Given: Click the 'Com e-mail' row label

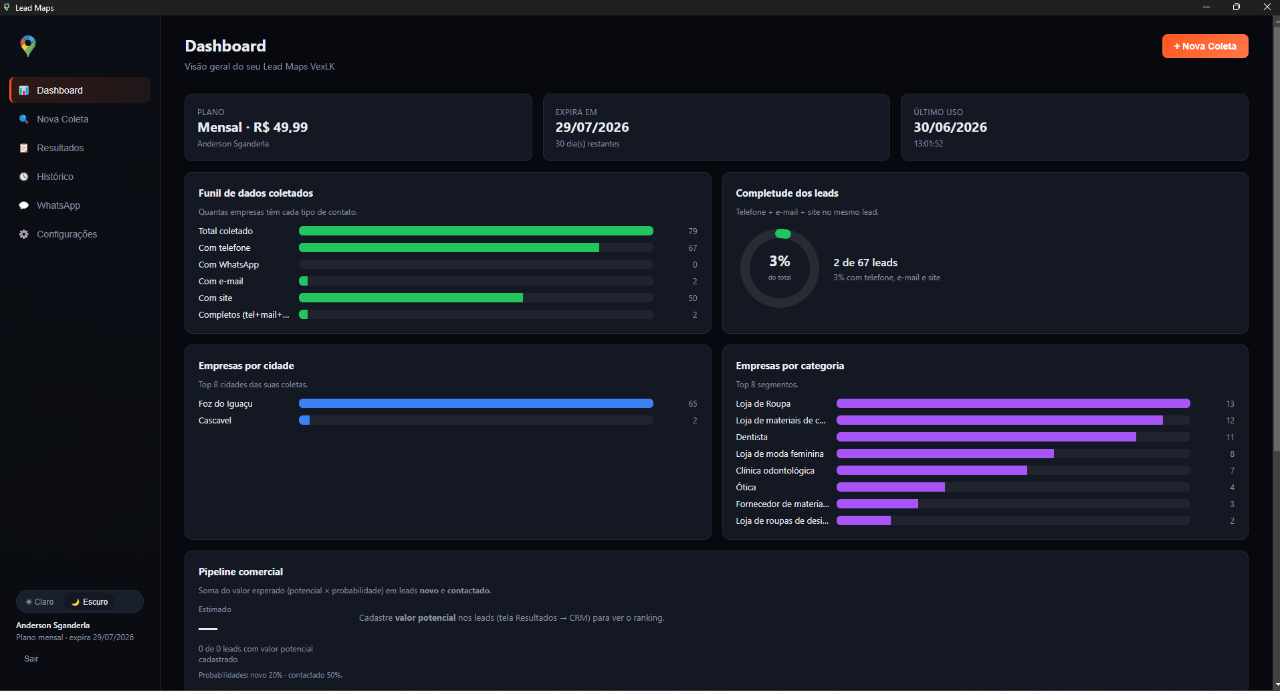Looking at the screenshot, I should (221, 281).
